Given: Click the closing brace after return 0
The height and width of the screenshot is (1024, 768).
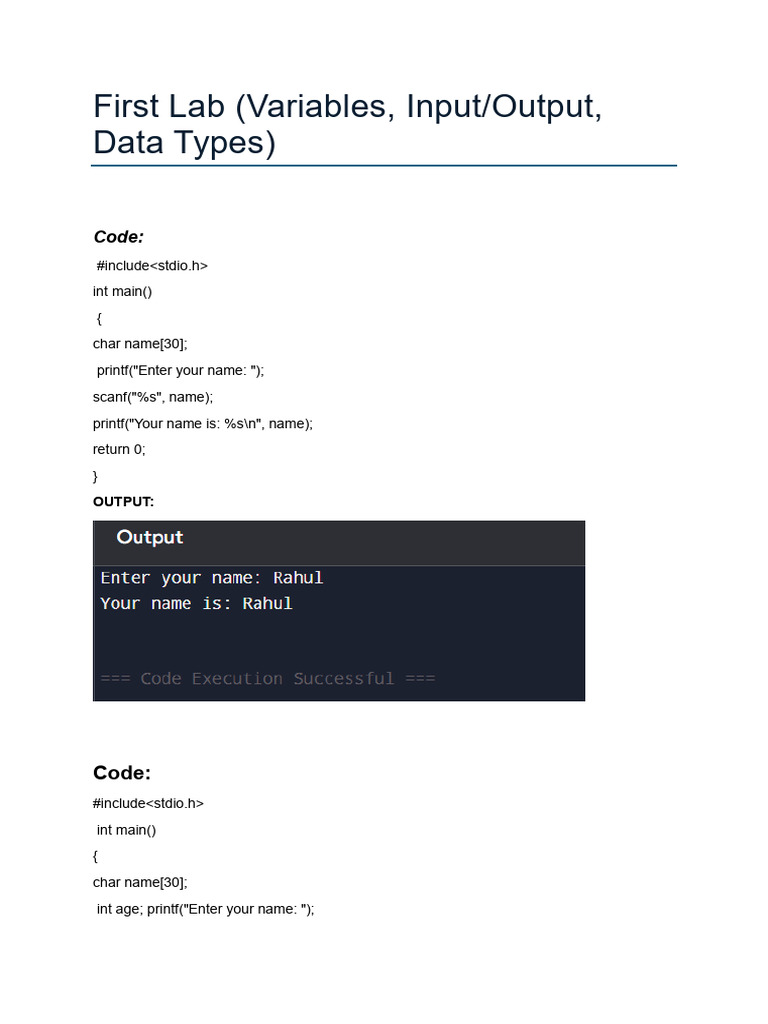Looking at the screenshot, I should [96, 476].
